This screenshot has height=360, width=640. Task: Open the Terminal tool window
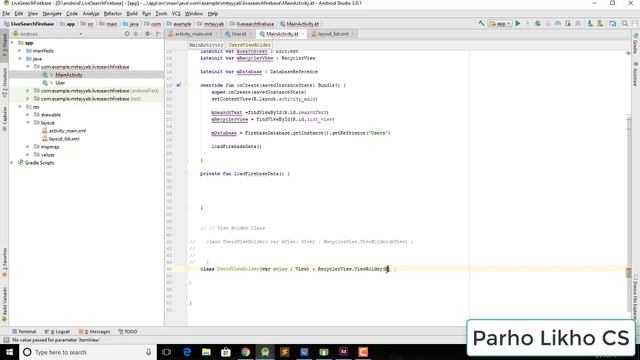coord(24,331)
